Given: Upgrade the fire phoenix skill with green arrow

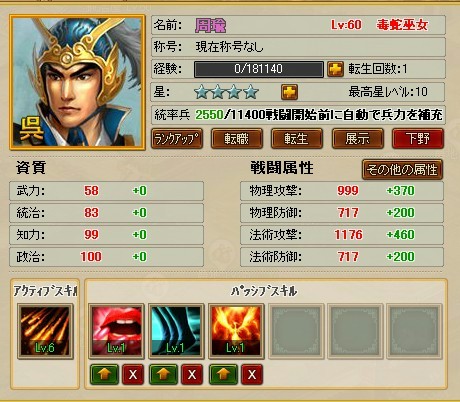Looking at the screenshot, I should coord(223,374).
